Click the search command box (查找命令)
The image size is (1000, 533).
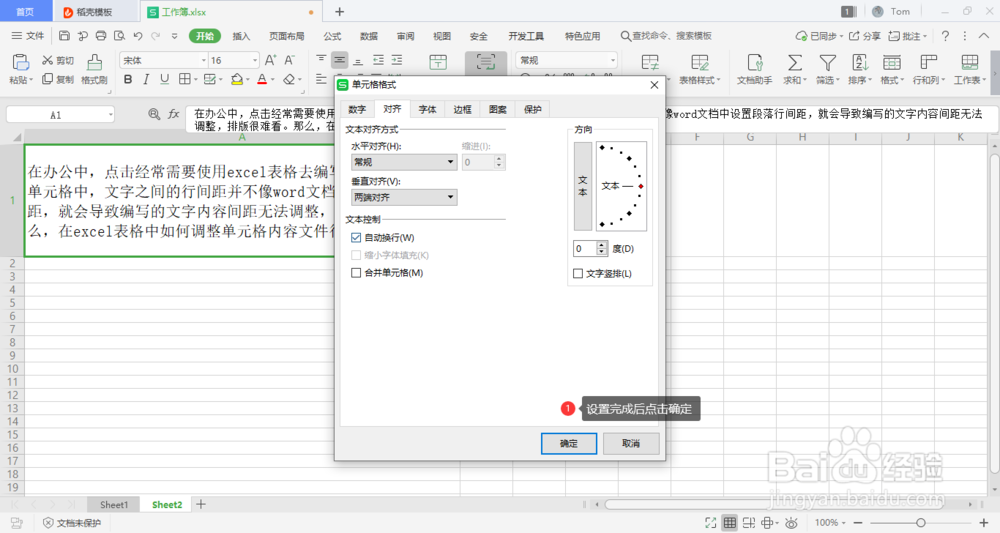666,36
